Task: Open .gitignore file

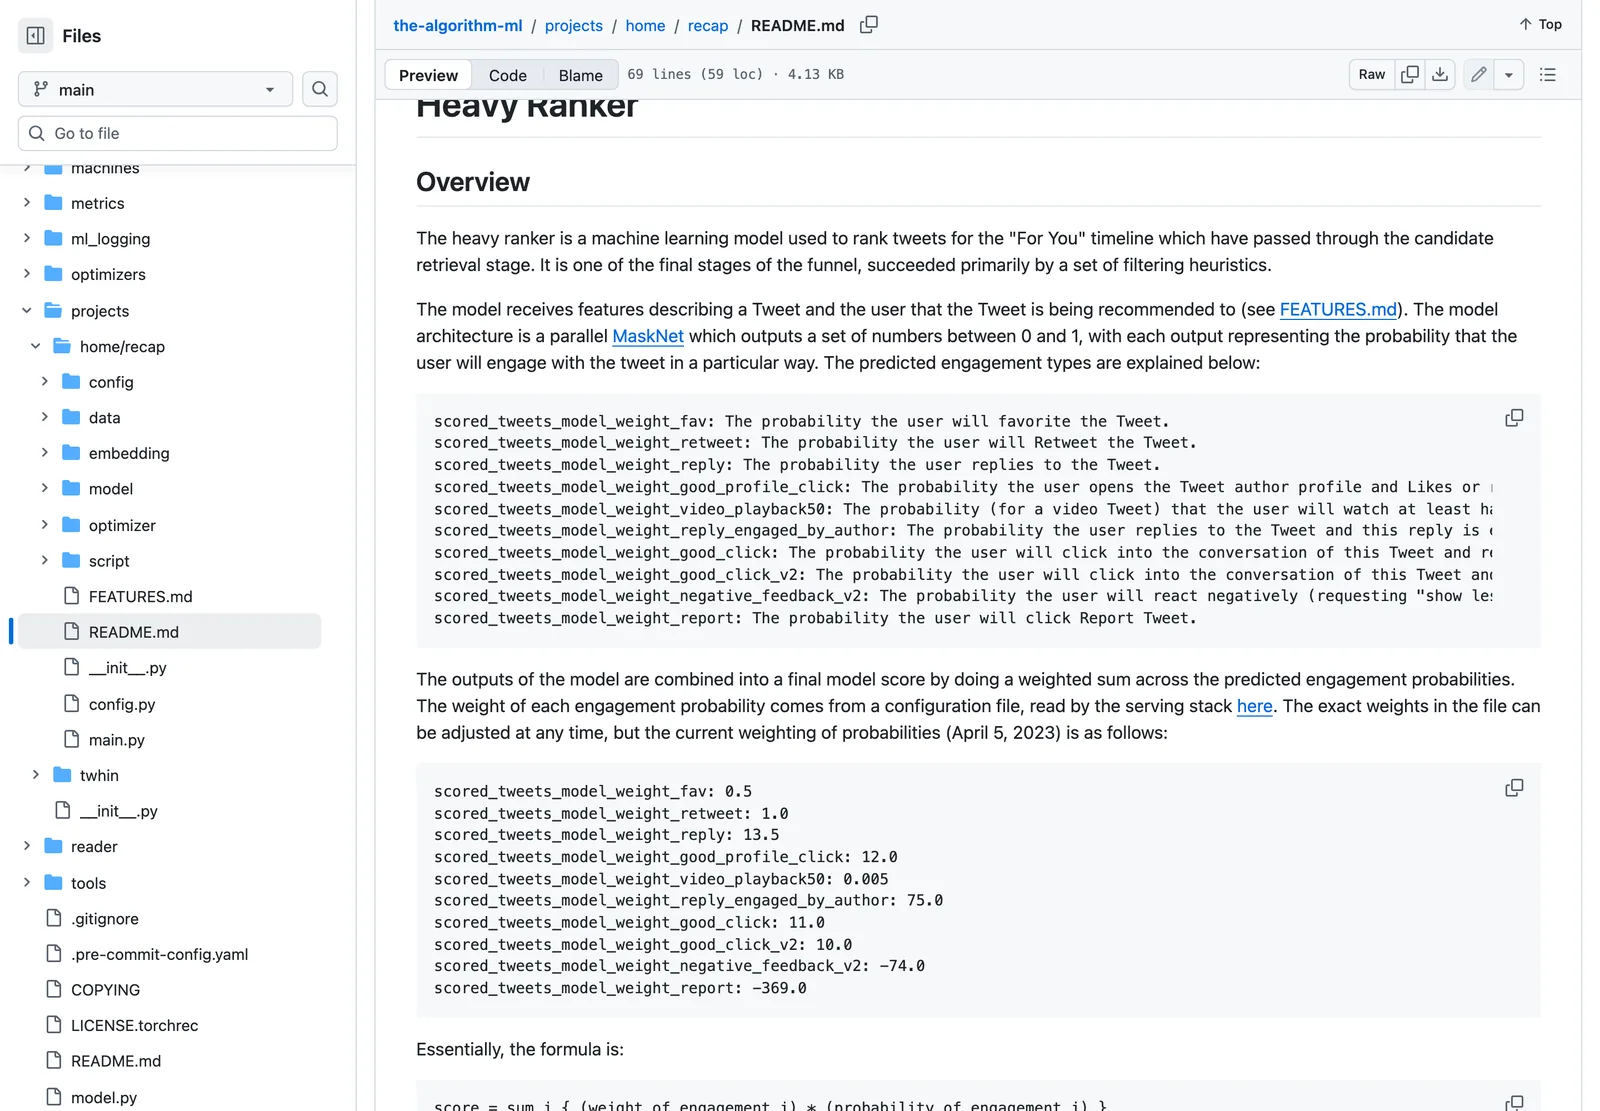Action: coord(104,919)
